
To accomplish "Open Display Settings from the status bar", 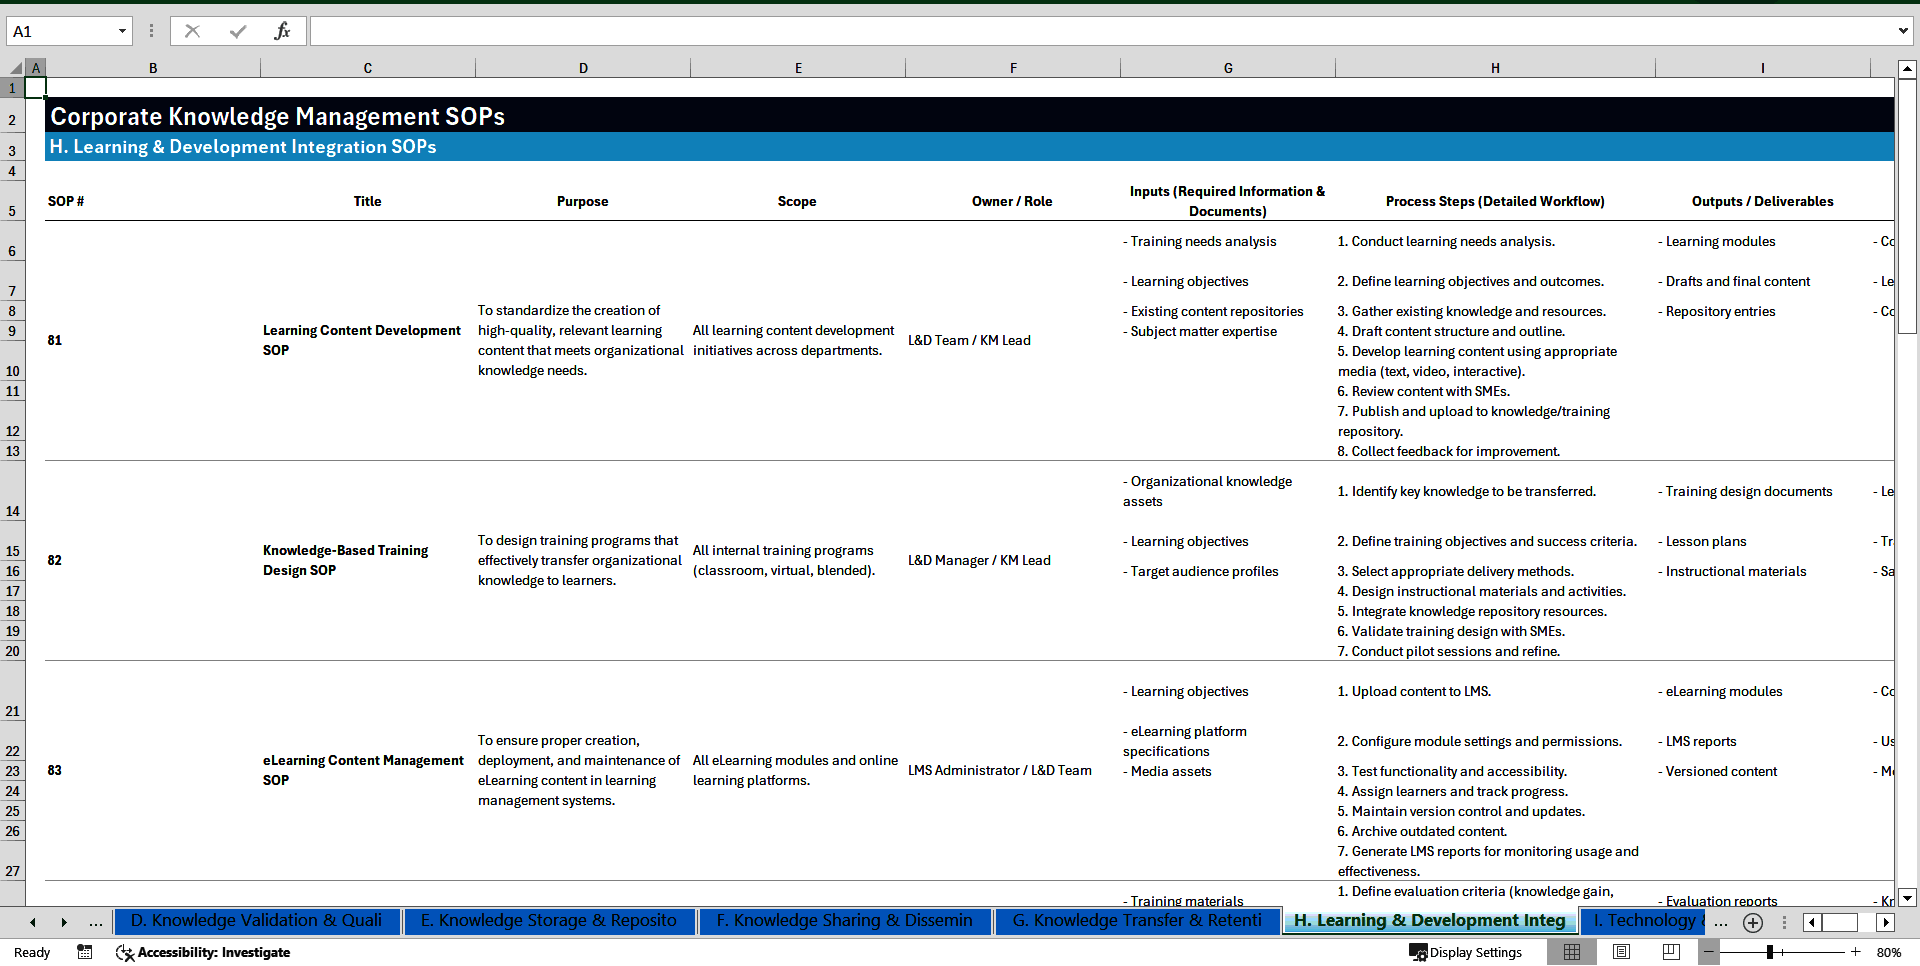I will click(1466, 952).
